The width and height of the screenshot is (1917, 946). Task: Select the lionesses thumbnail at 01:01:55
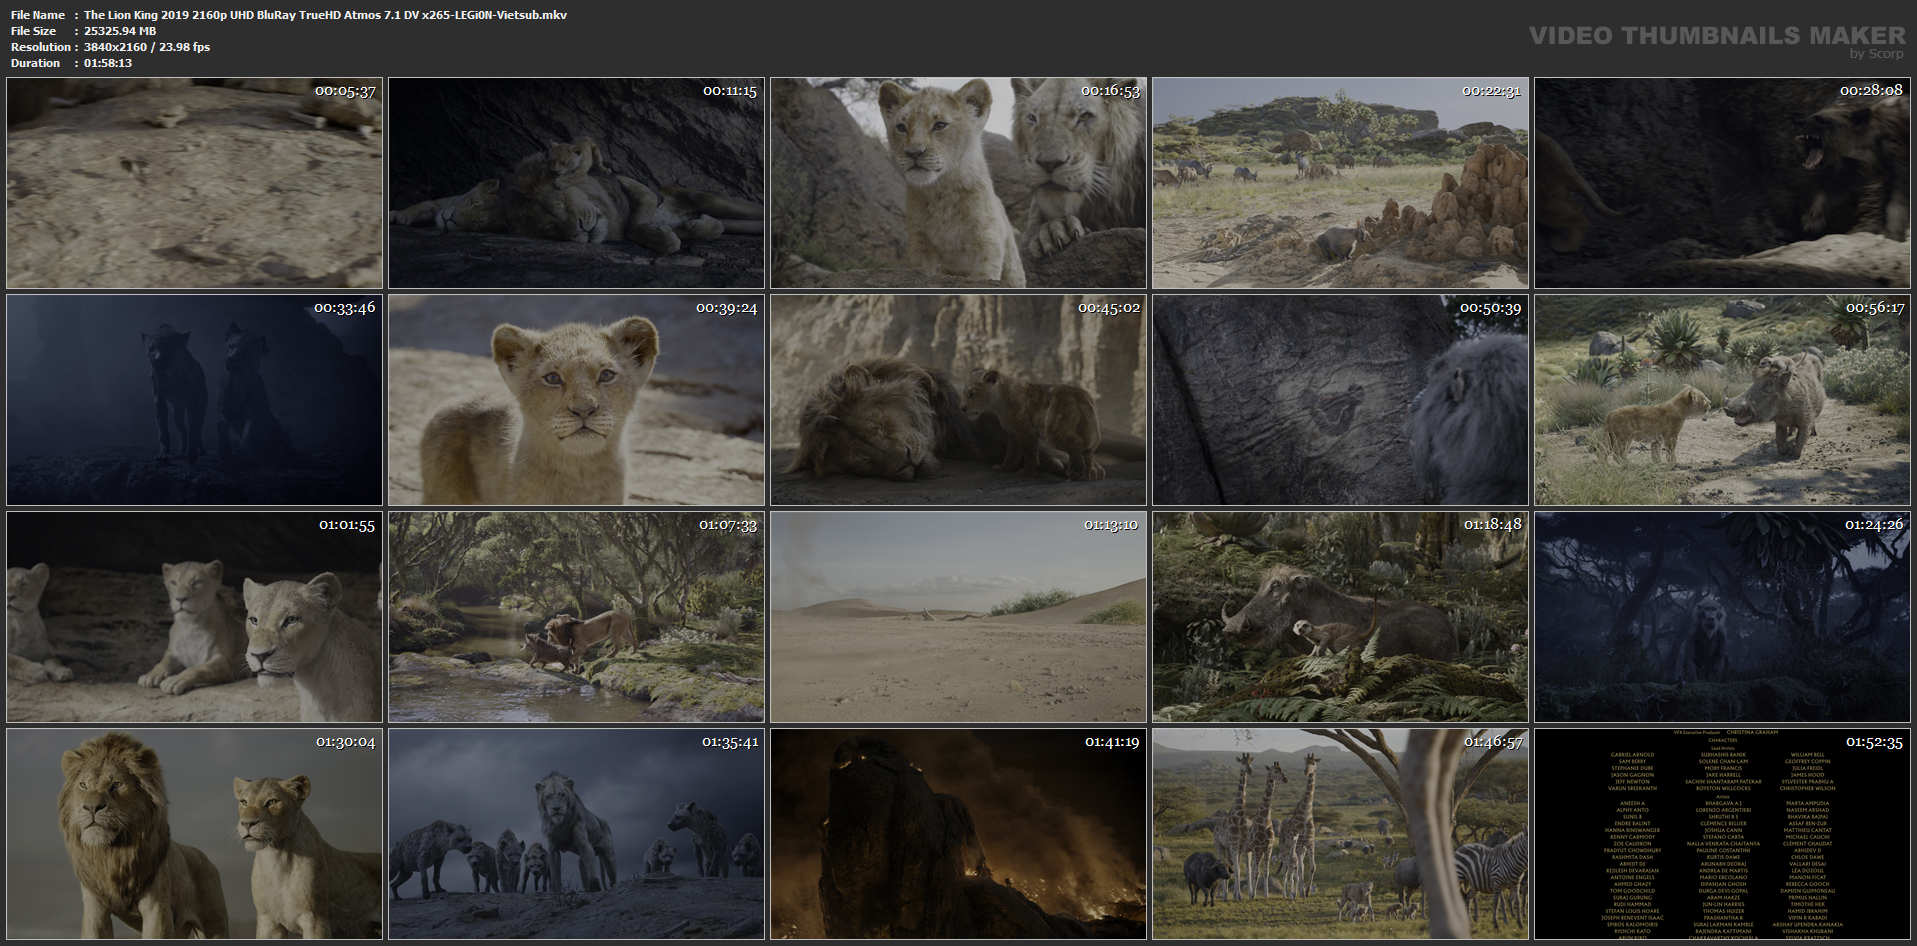point(194,617)
